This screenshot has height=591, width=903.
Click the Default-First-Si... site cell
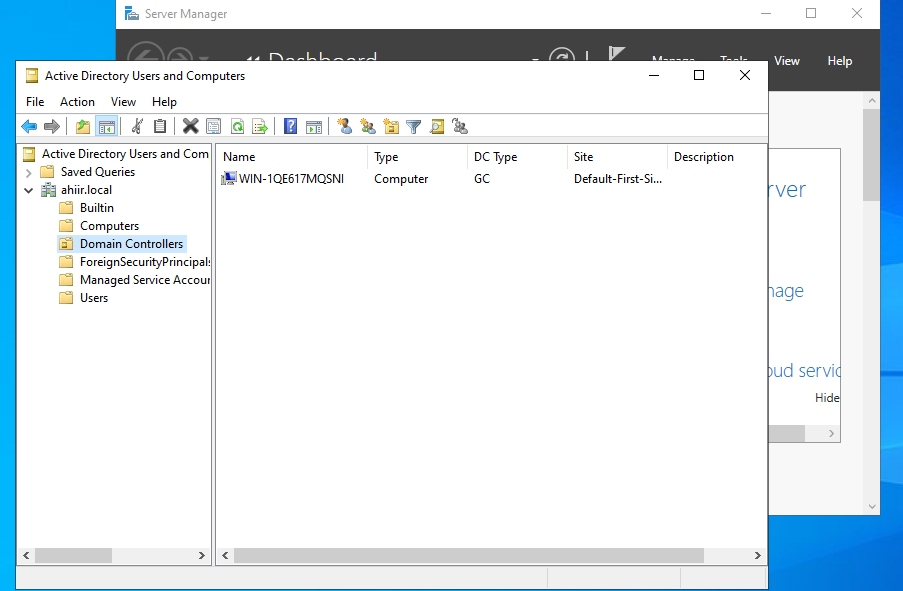click(617, 179)
